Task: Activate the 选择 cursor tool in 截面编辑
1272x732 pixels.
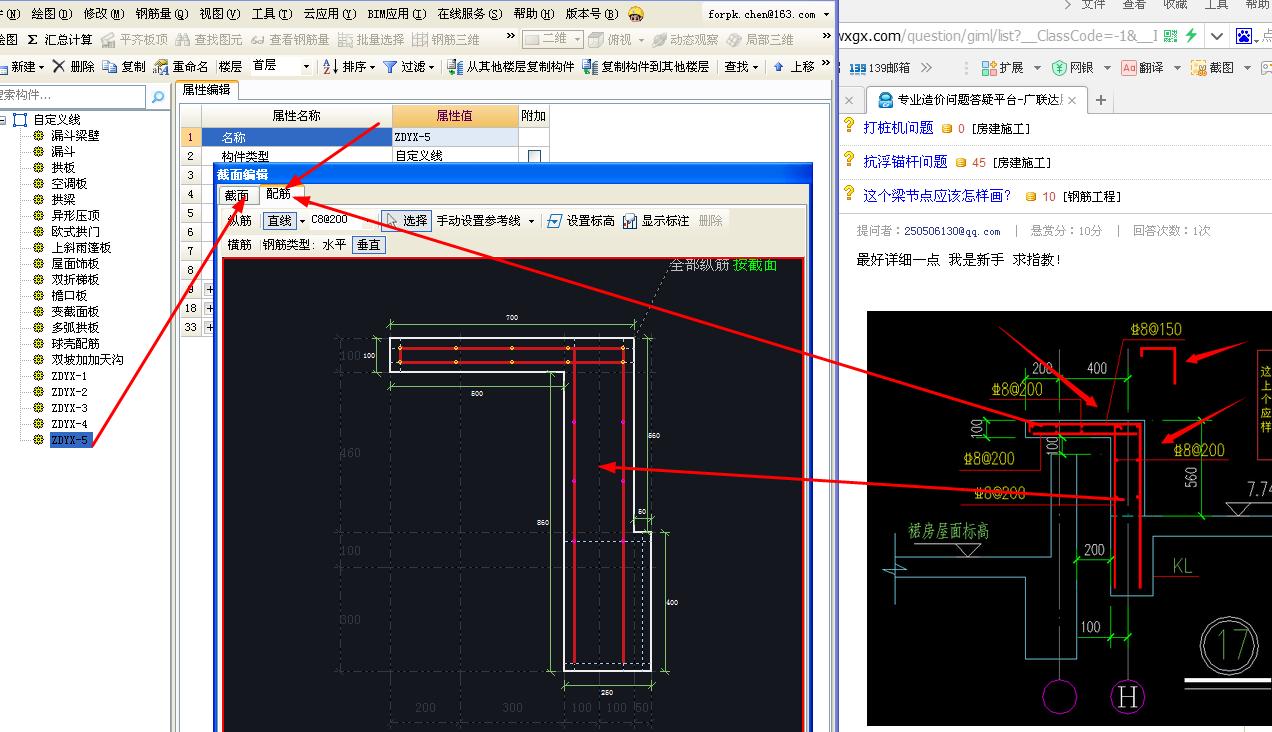Action: pos(406,221)
